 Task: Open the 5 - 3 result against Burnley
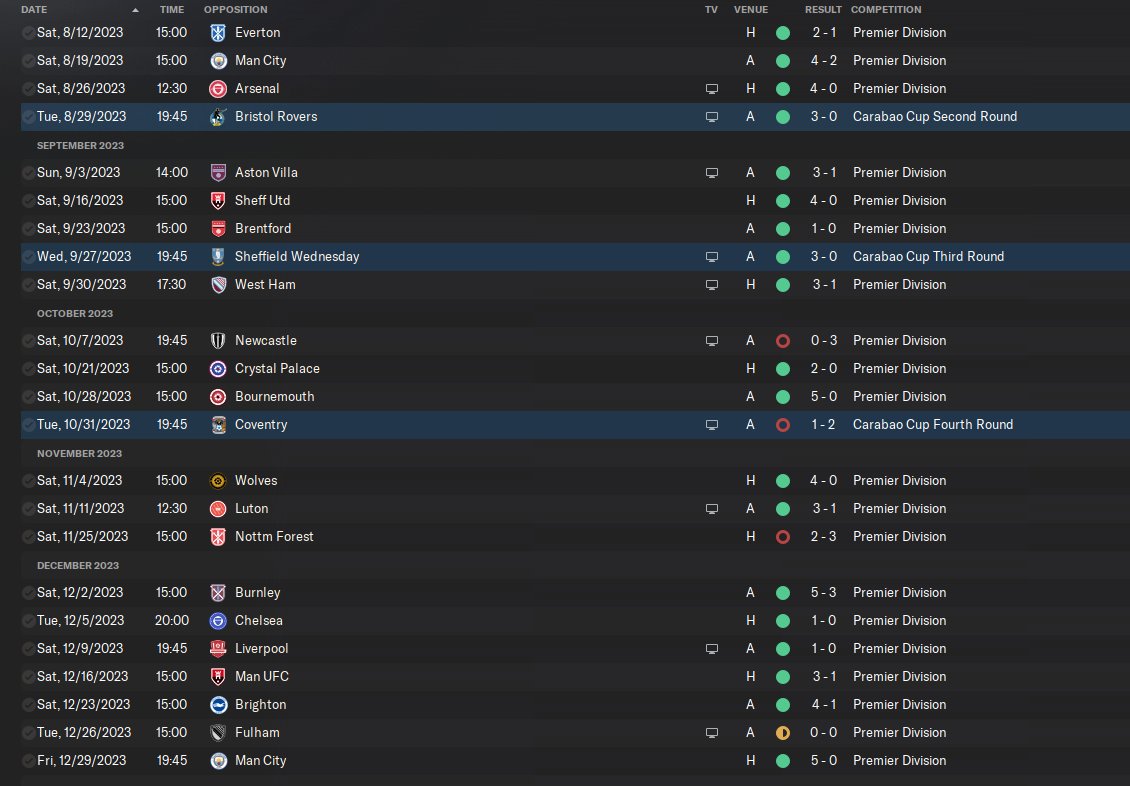click(x=823, y=592)
